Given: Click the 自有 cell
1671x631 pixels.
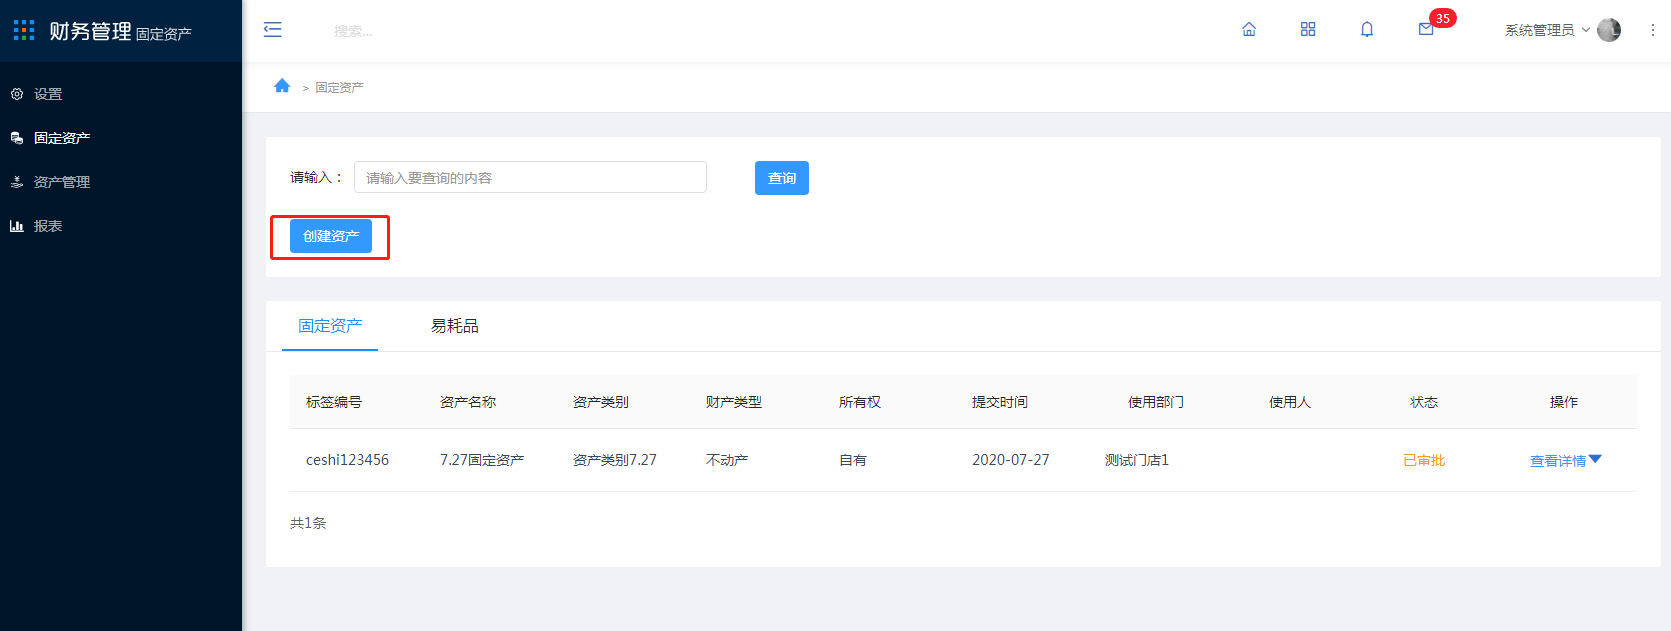Looking at the screenshot, I should pyautogui.click(x=853, y=460).
